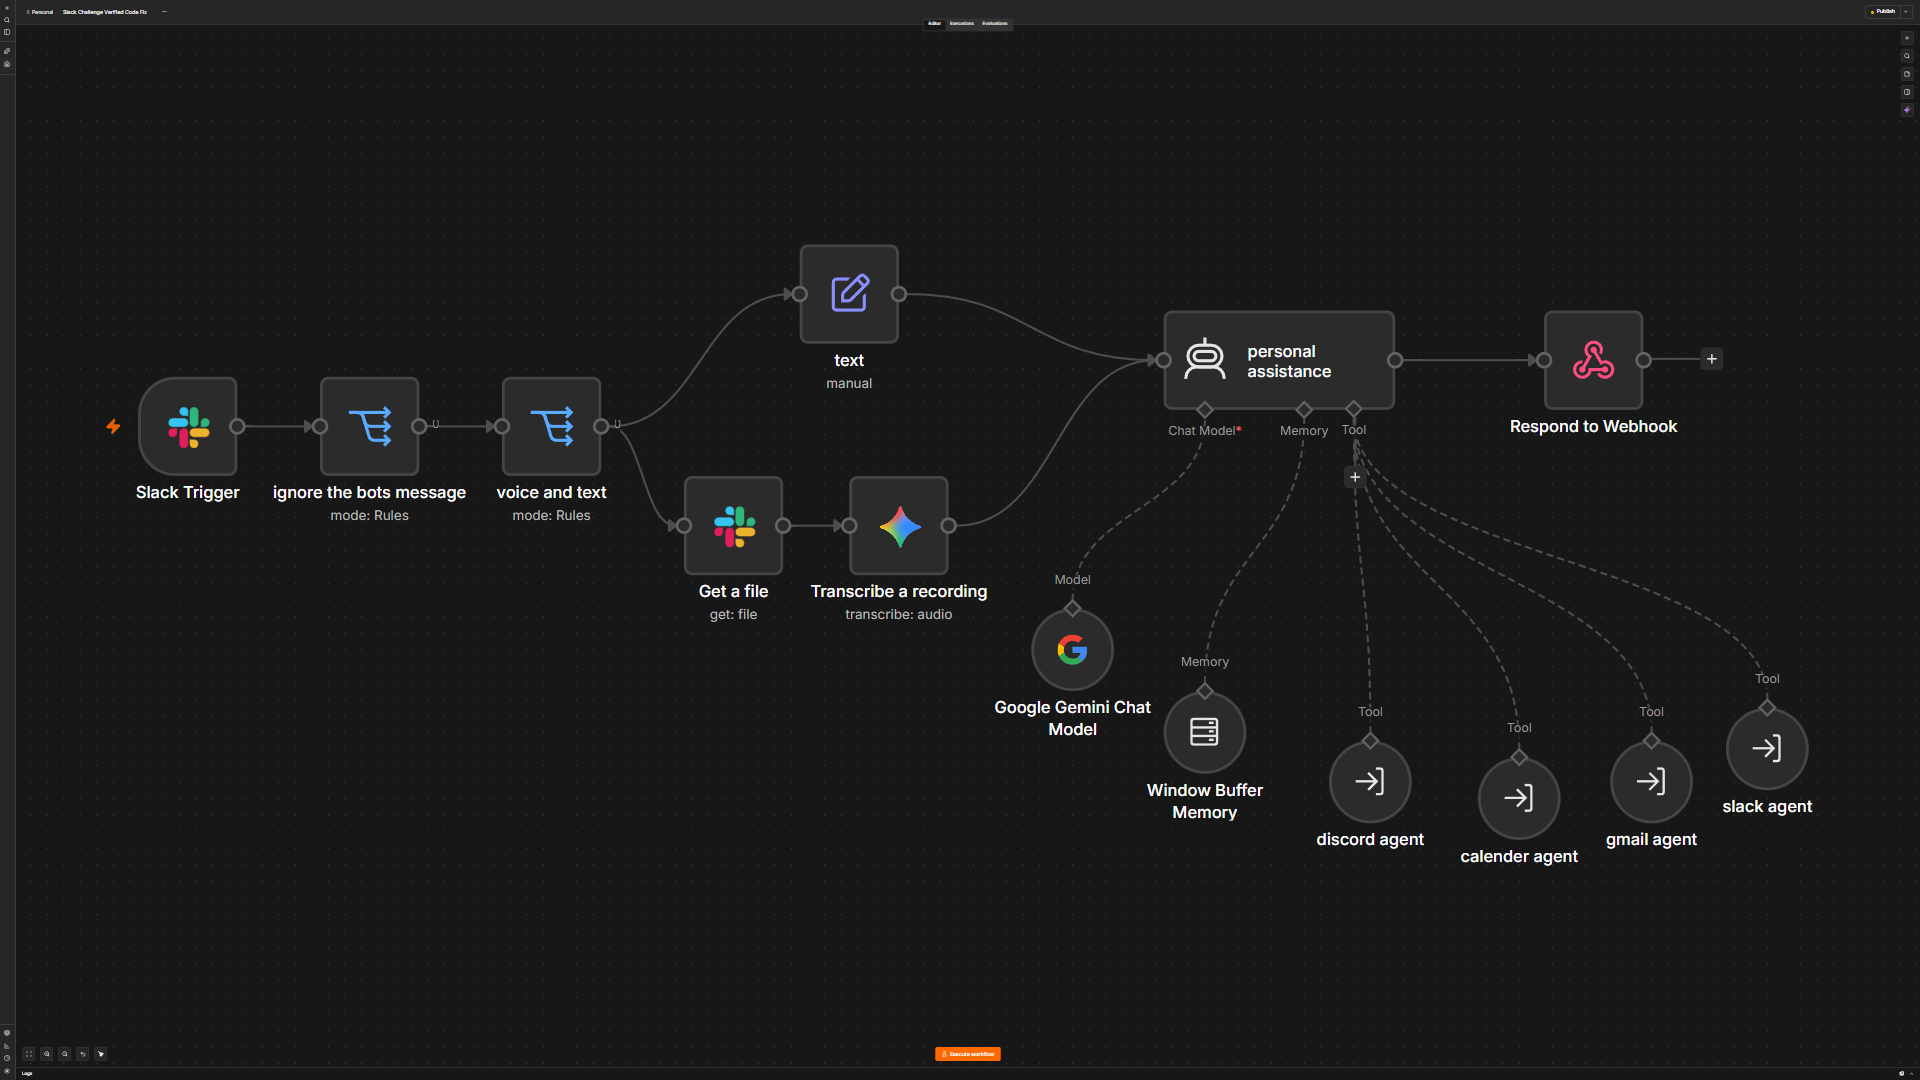Expand the Publish options dropdown arrow
The image size is (1920, 1080).
[x=1906, y=12]
